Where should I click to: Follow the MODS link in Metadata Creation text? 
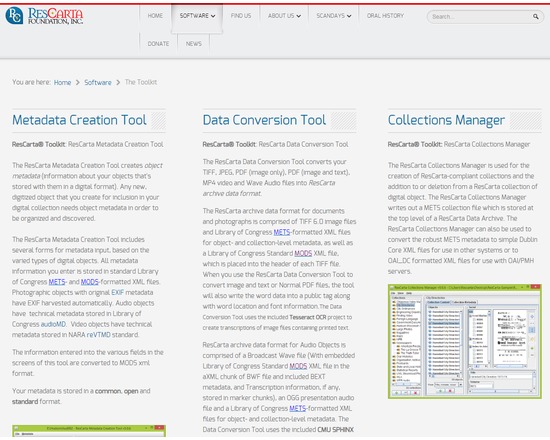(x=89, y=282)
